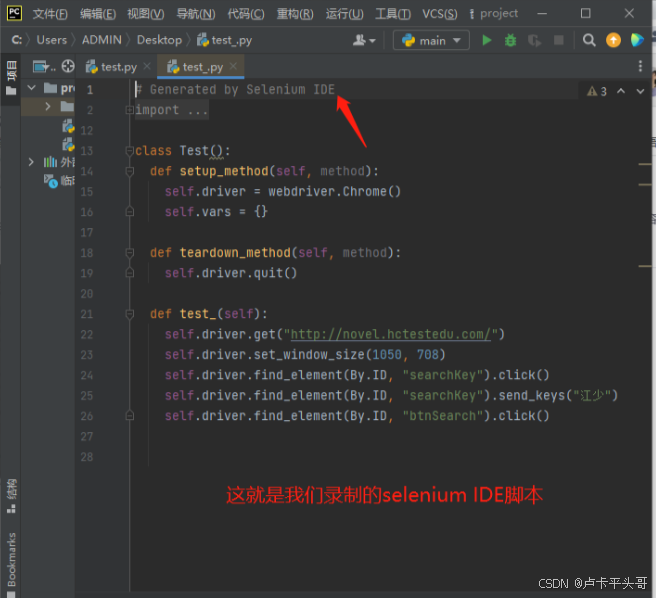Screen dimensions: 656x598
Task: Click the stop process square icon
Action: [559, 41]
